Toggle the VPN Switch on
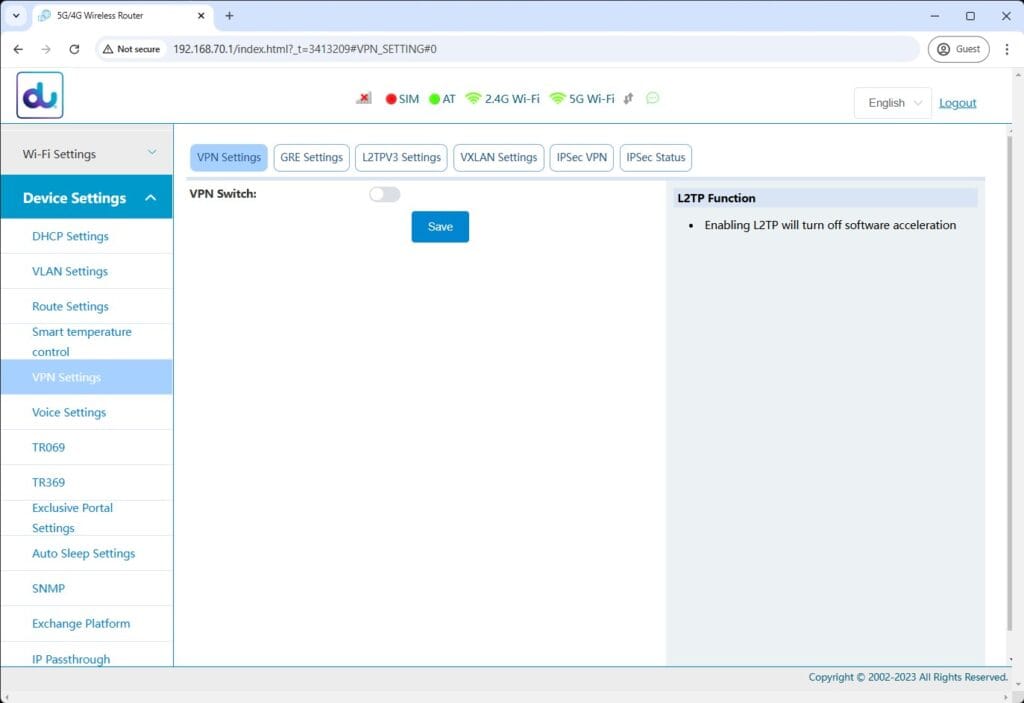This screenshot has width=1024, height=703. pos(385,194)
